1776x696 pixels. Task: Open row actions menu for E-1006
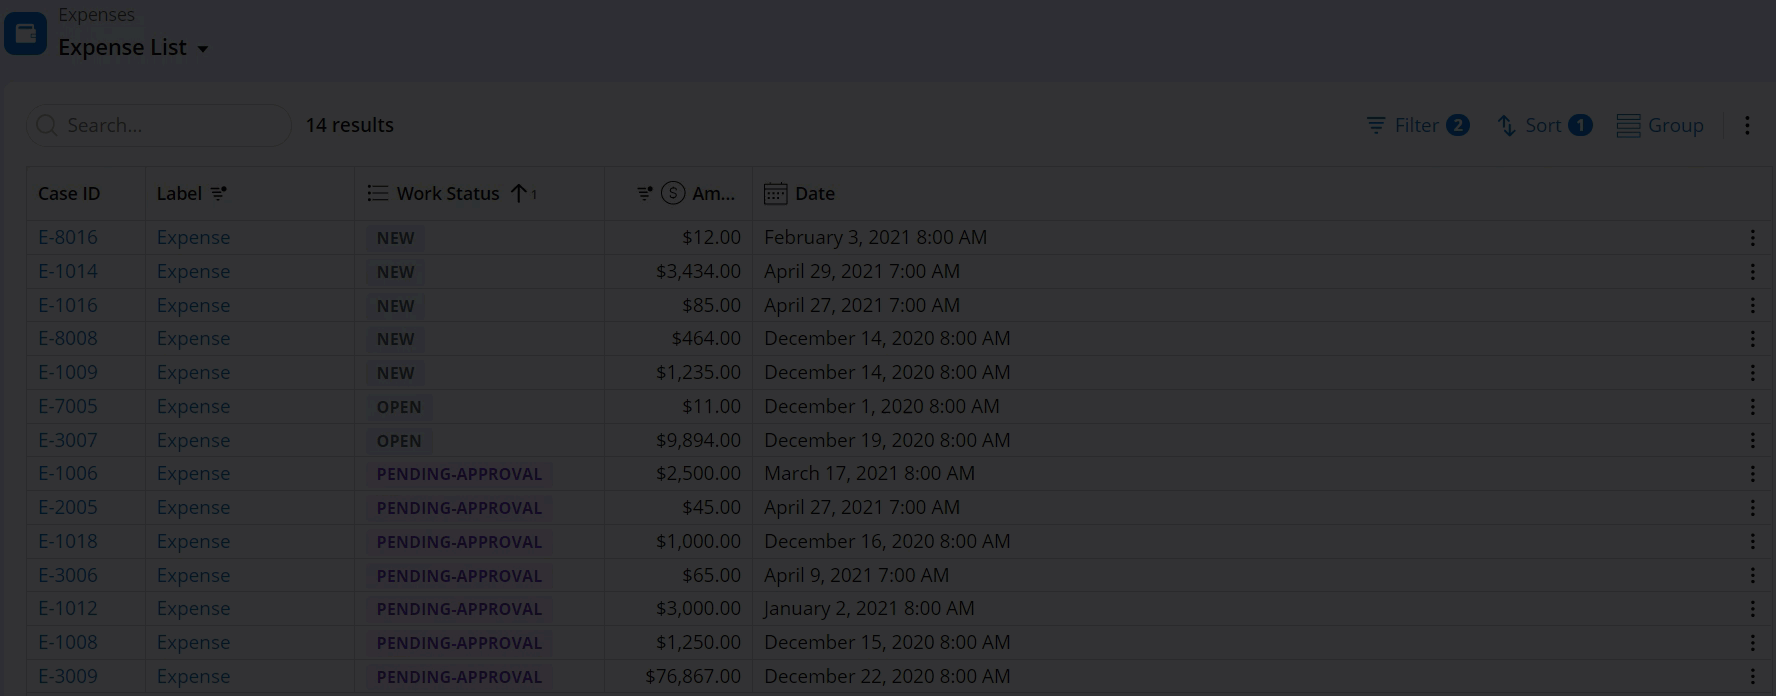pyautogui.click(x=1752, y=474)
